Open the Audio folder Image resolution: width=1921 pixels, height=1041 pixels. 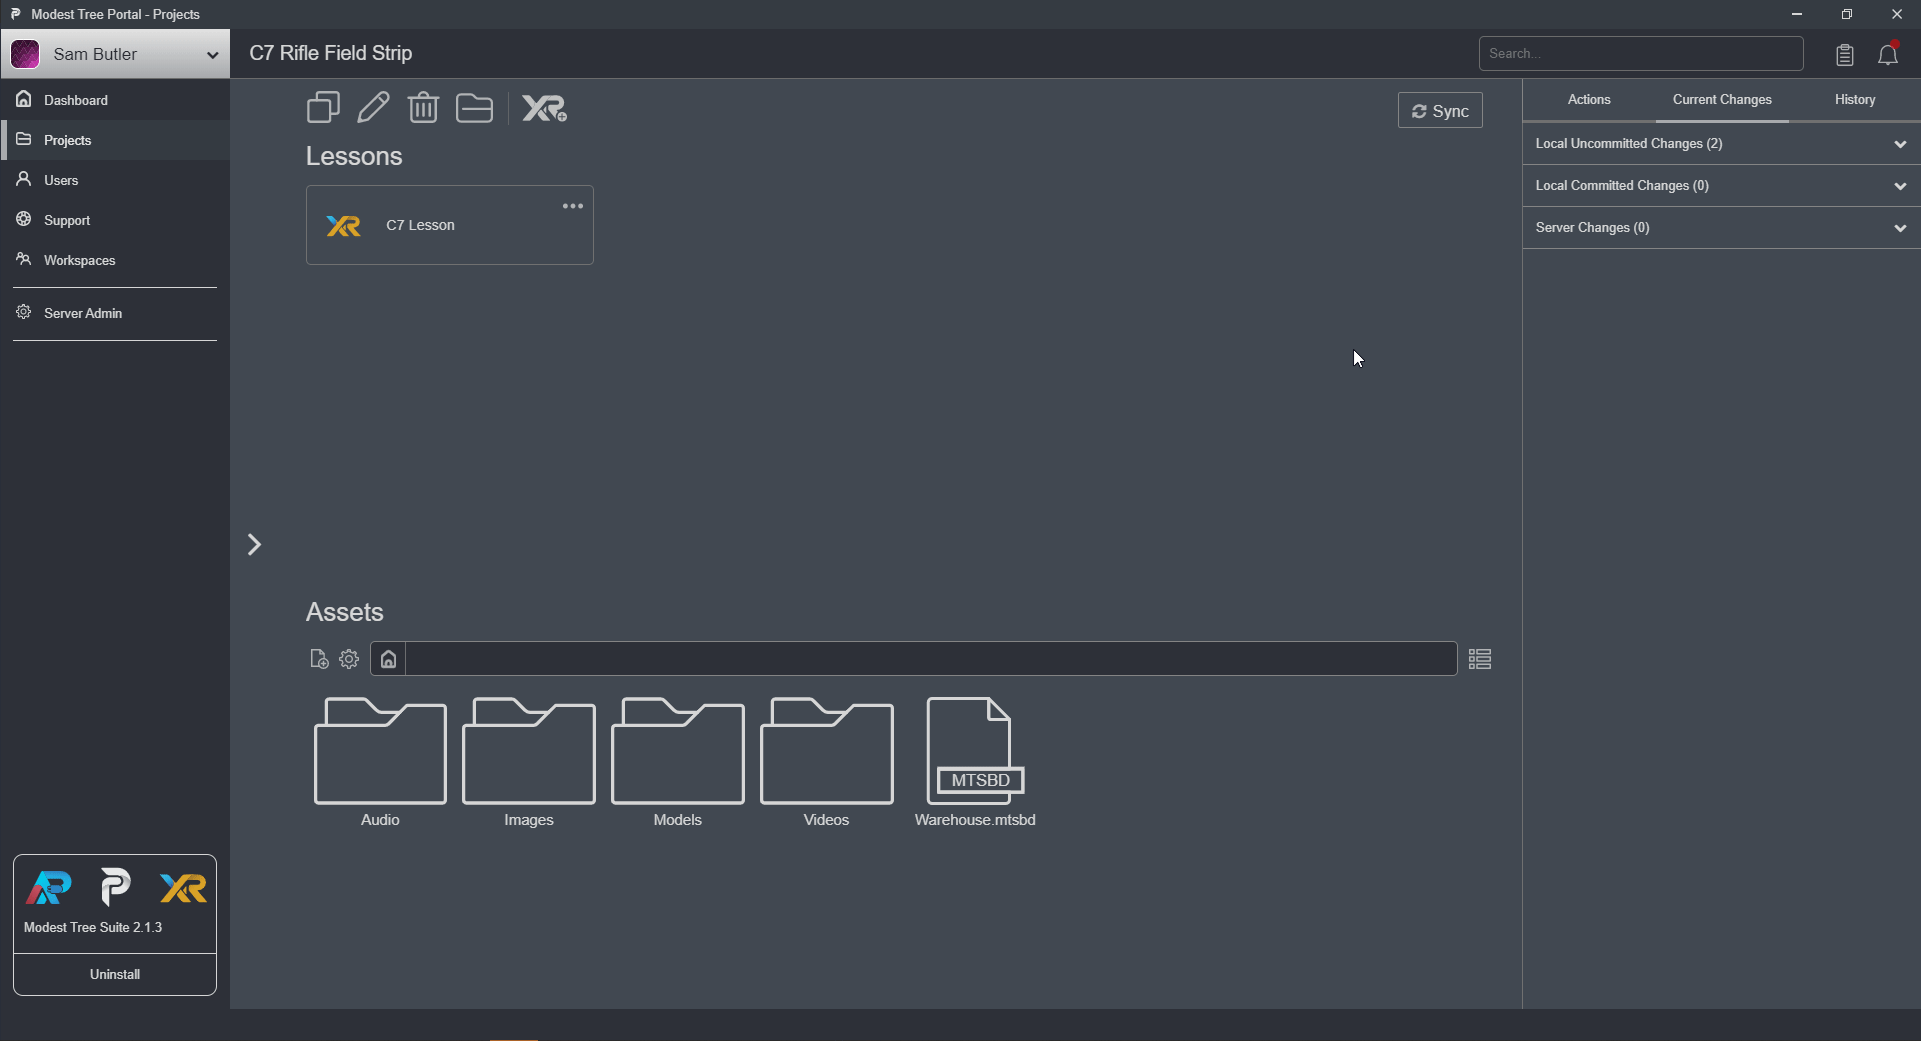point(380,762)
